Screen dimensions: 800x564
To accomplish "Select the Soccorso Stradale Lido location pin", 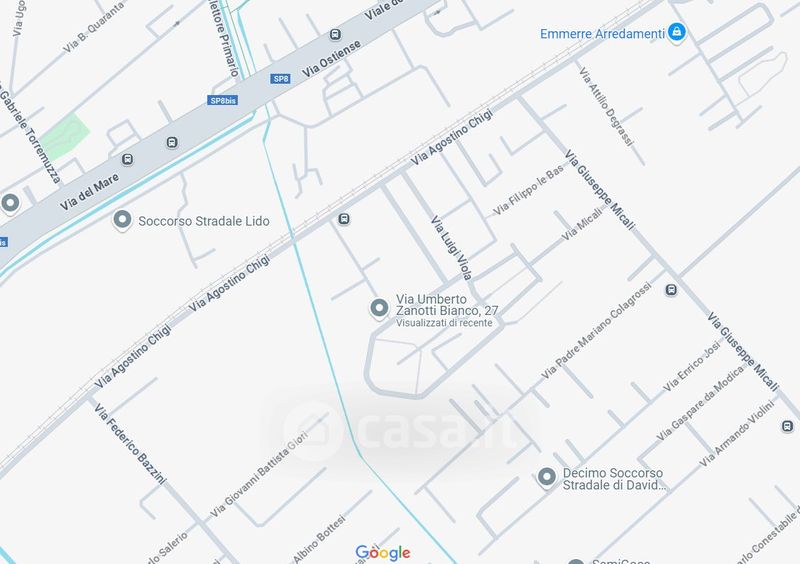I will (x=122, y=220).
